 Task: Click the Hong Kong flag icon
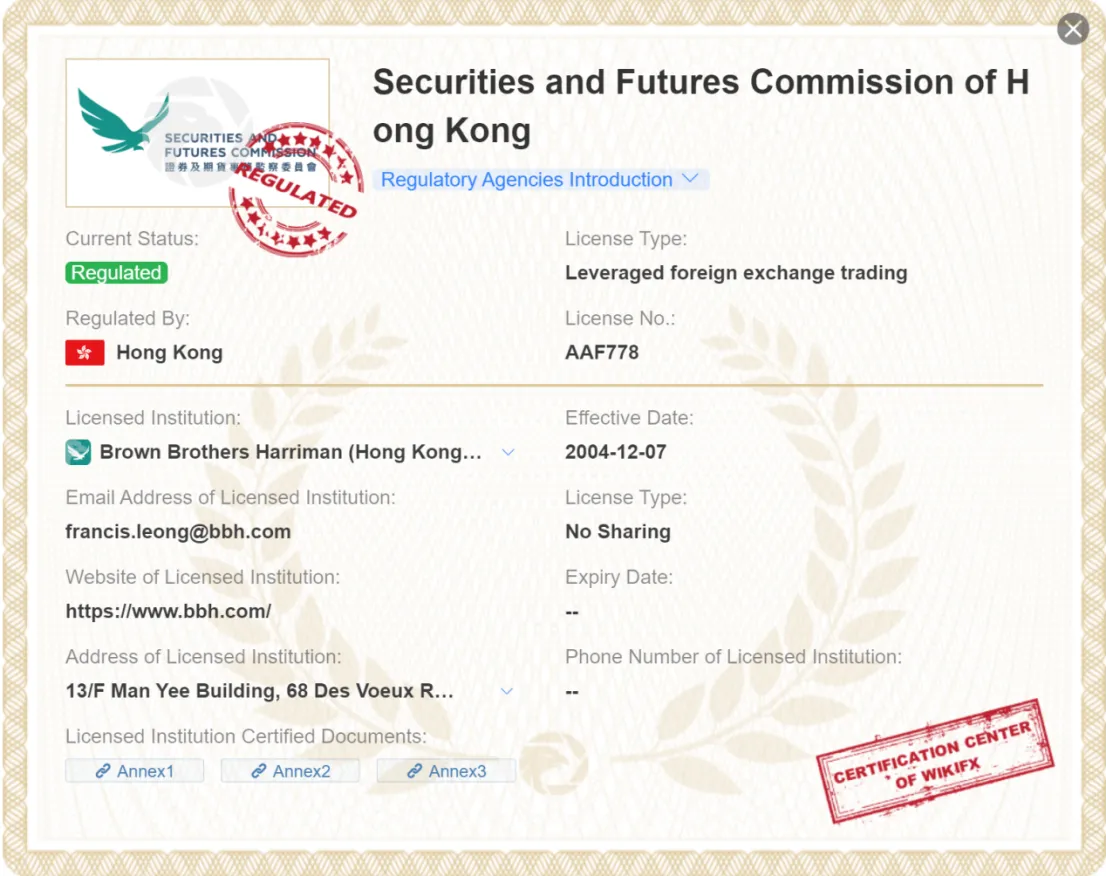(85, 352)
